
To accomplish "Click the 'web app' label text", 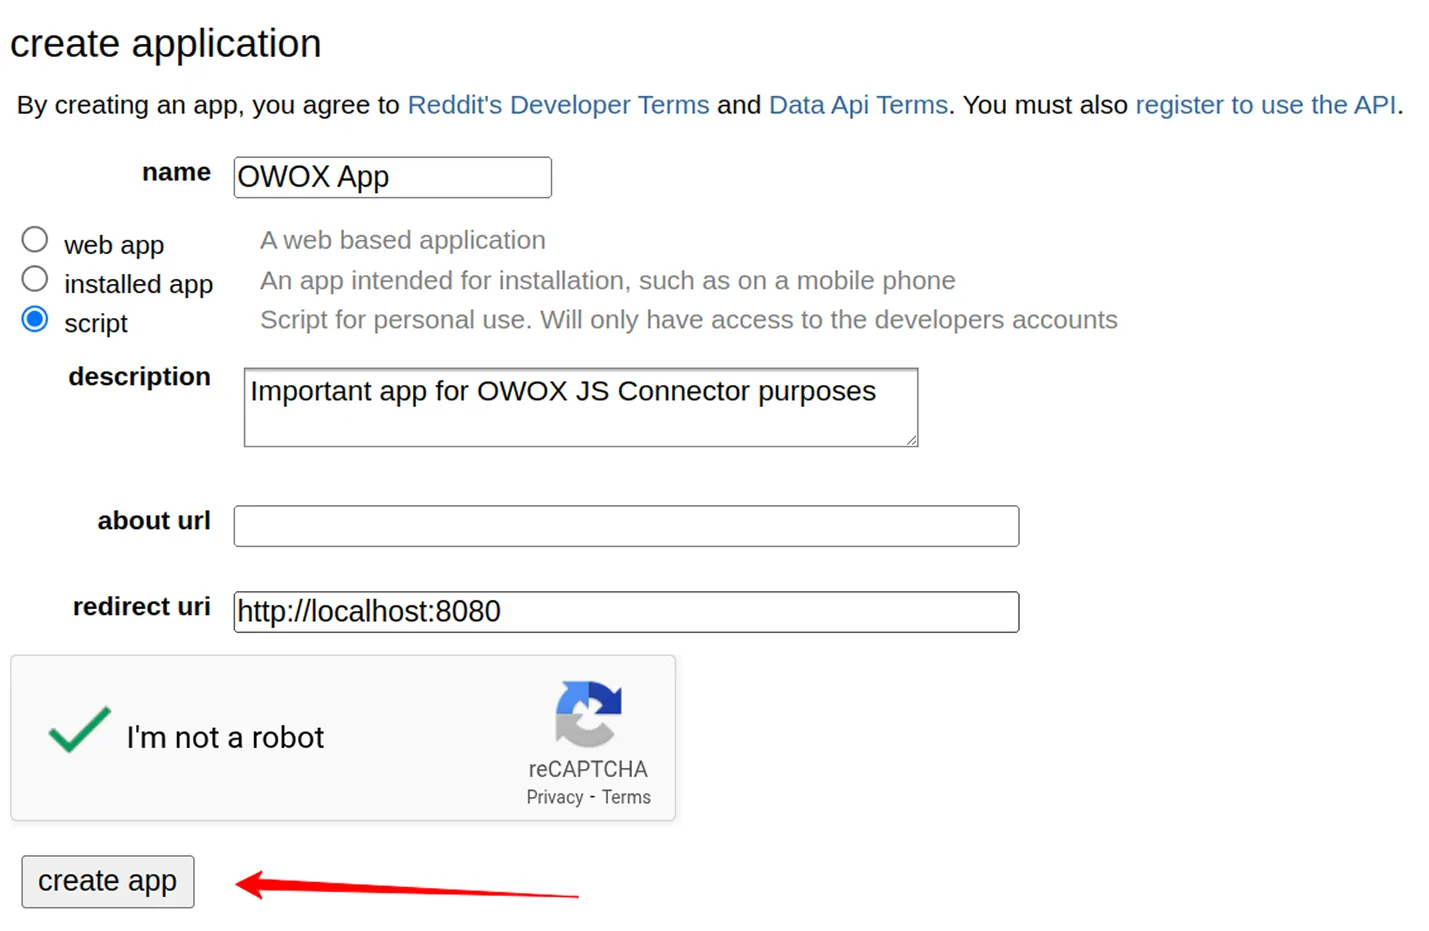I will click(x=114, y=245).
